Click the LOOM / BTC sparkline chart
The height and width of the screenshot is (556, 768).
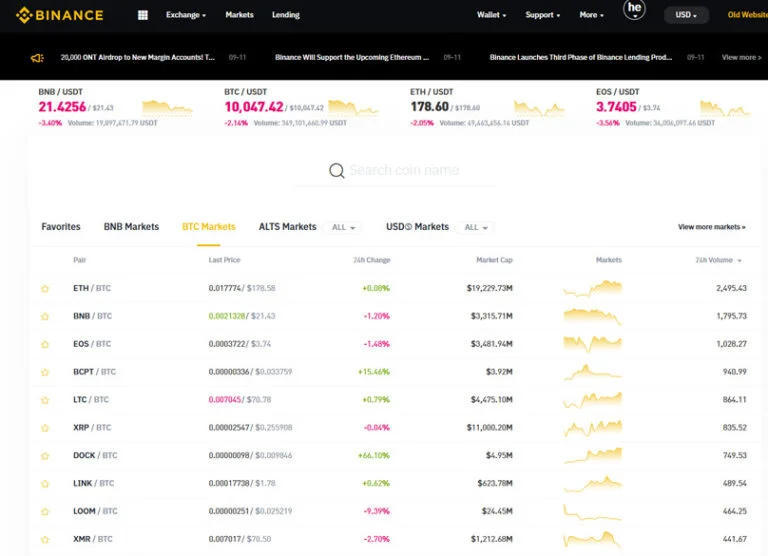click(593, 512)
